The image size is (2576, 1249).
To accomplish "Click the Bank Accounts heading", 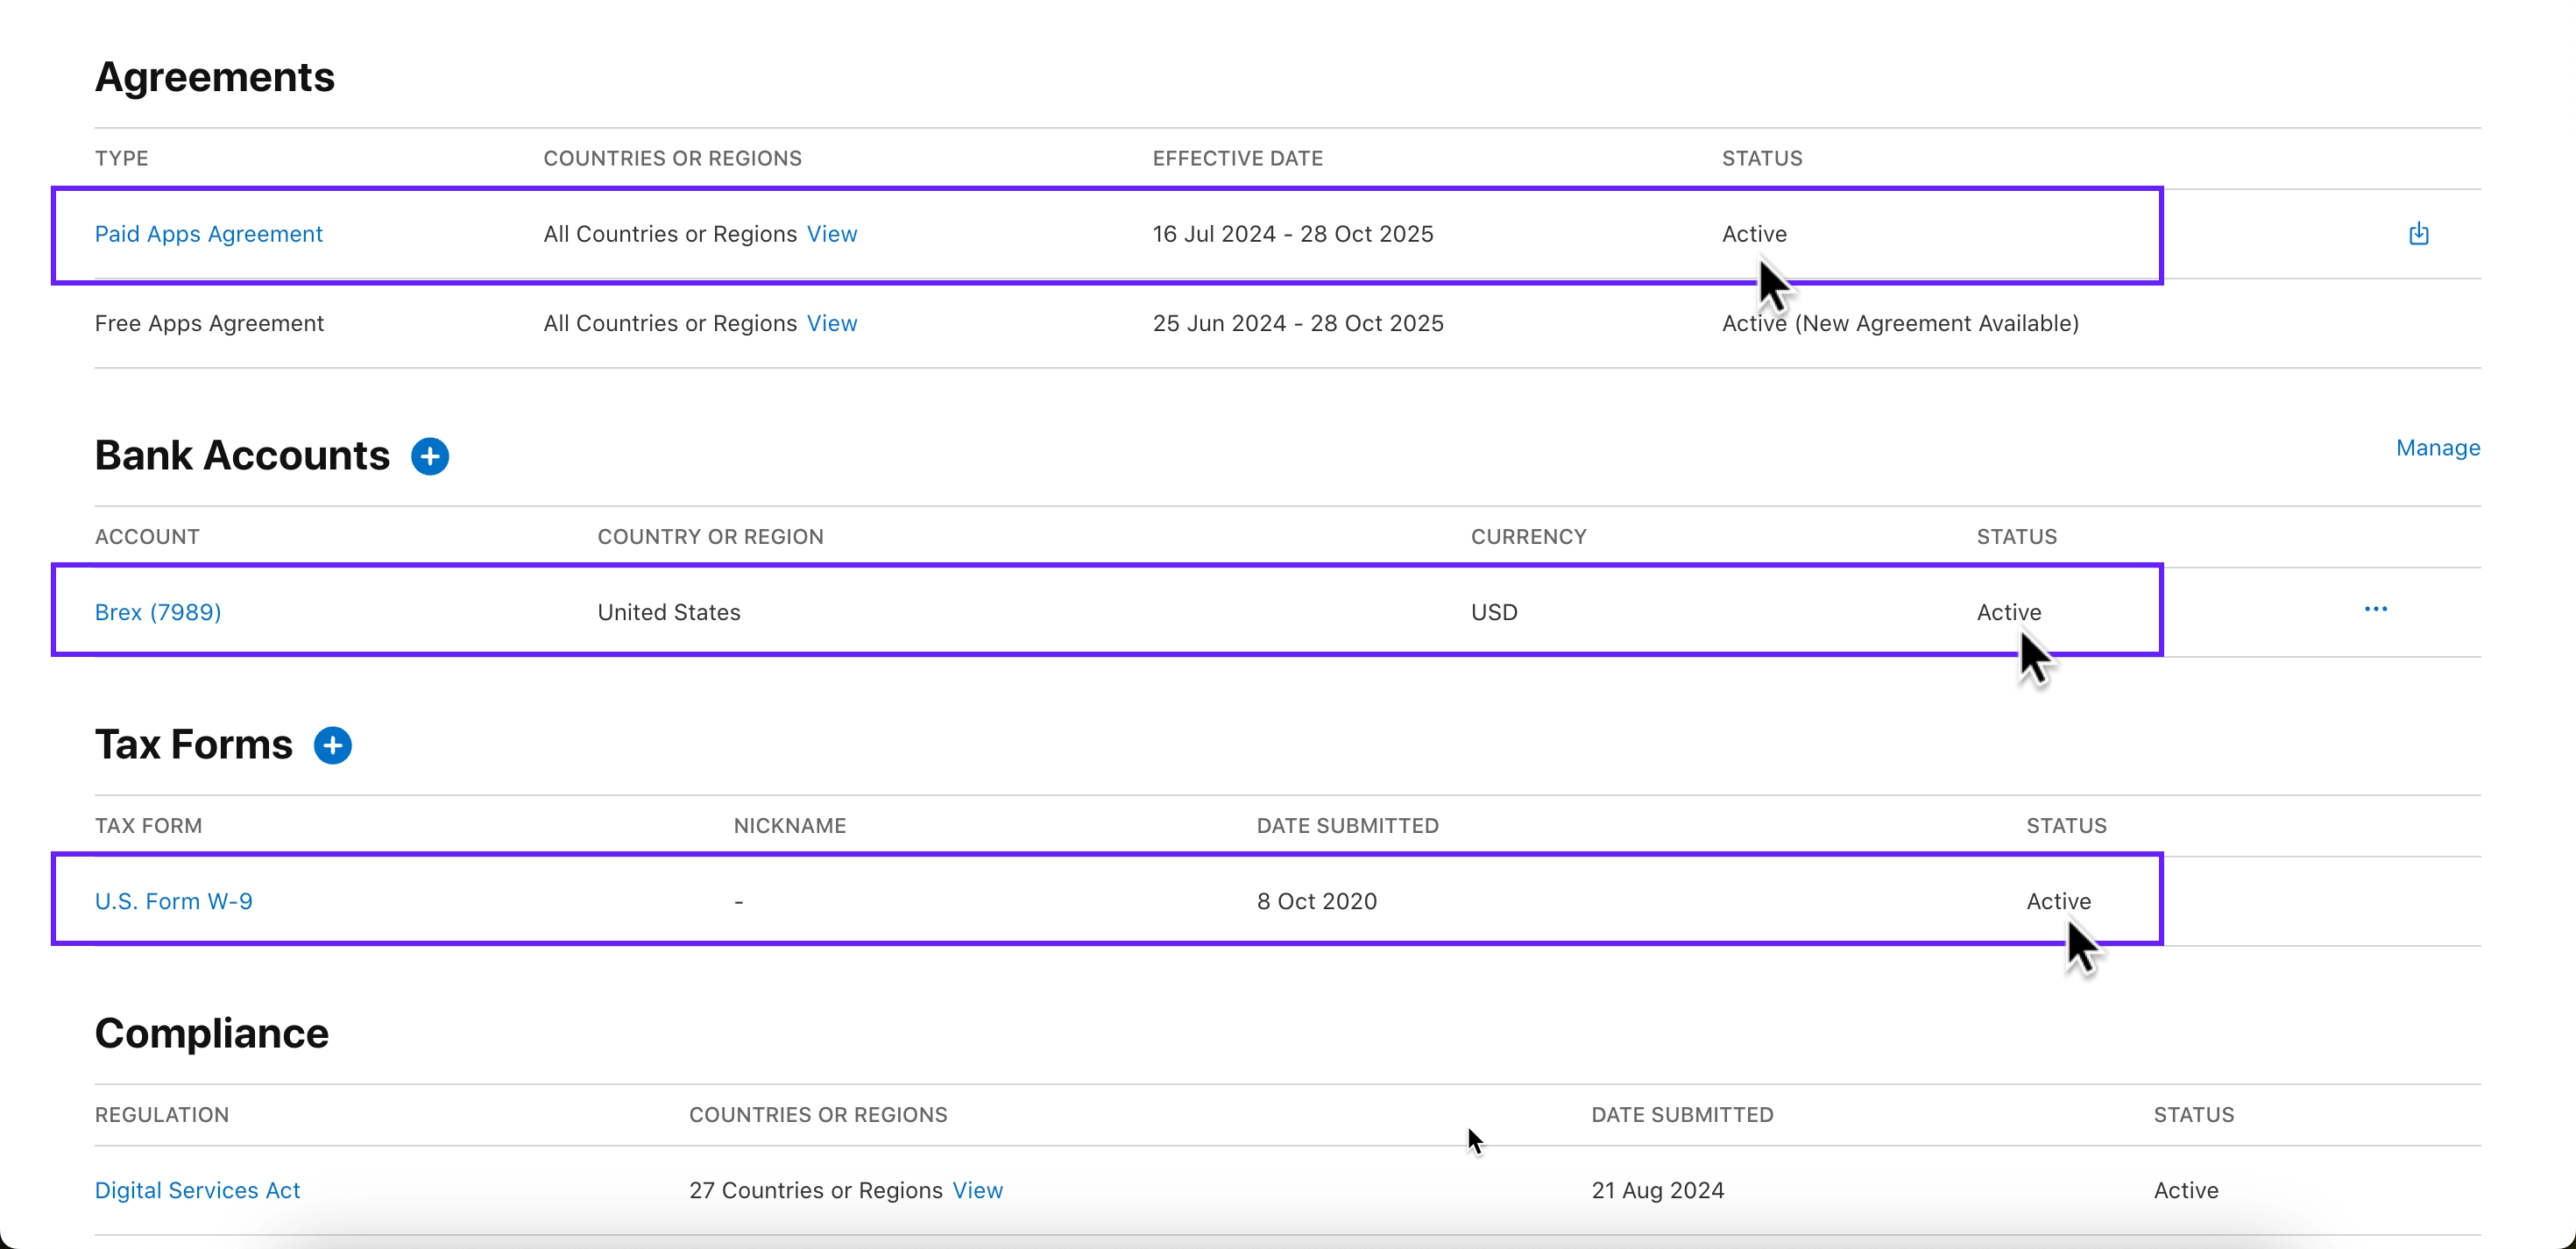I will [x=242, y=456].
